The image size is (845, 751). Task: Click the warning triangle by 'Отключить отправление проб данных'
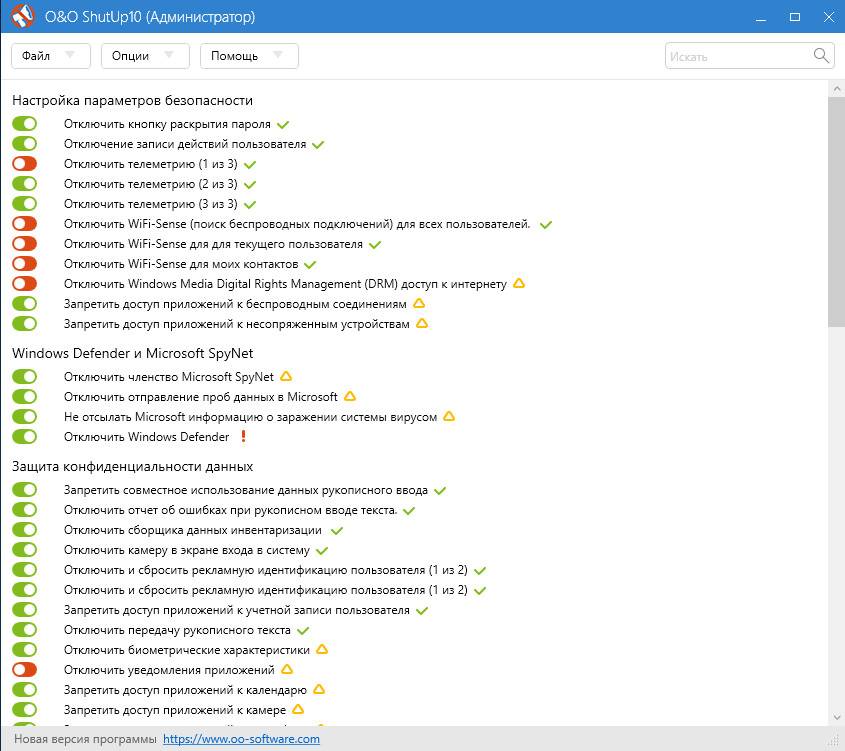tap(350, 396)
